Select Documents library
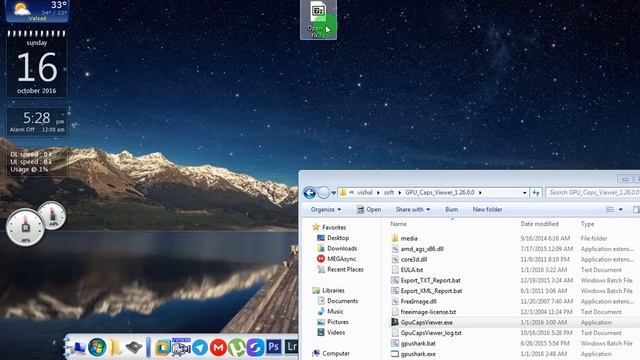 342,301
